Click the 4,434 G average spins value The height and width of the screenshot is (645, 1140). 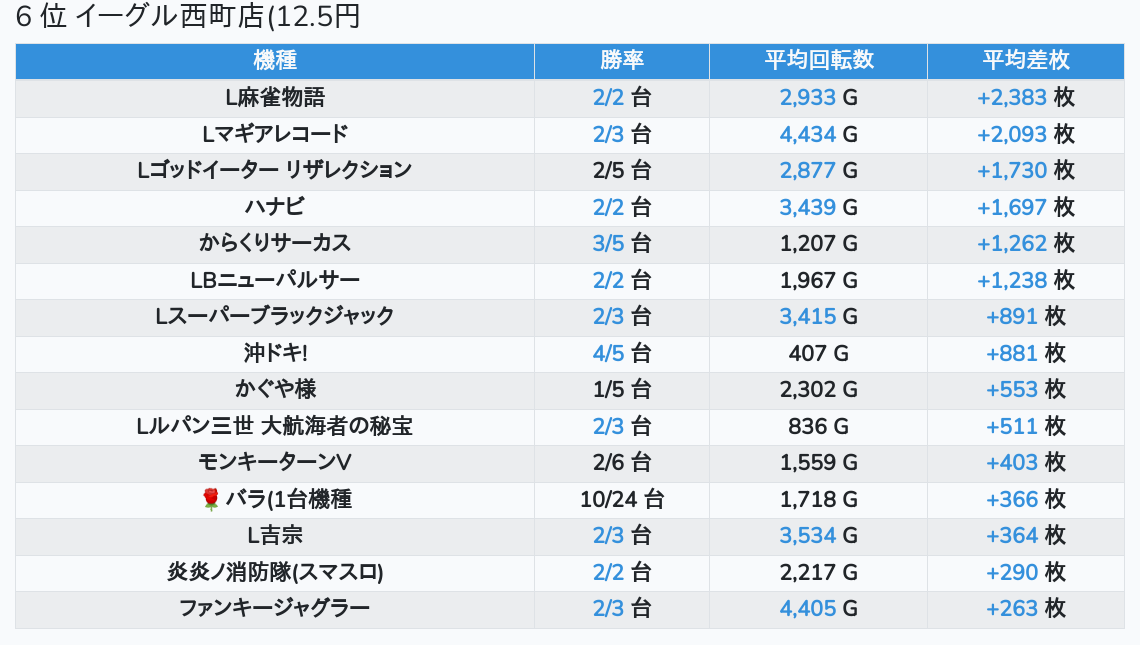819,135
